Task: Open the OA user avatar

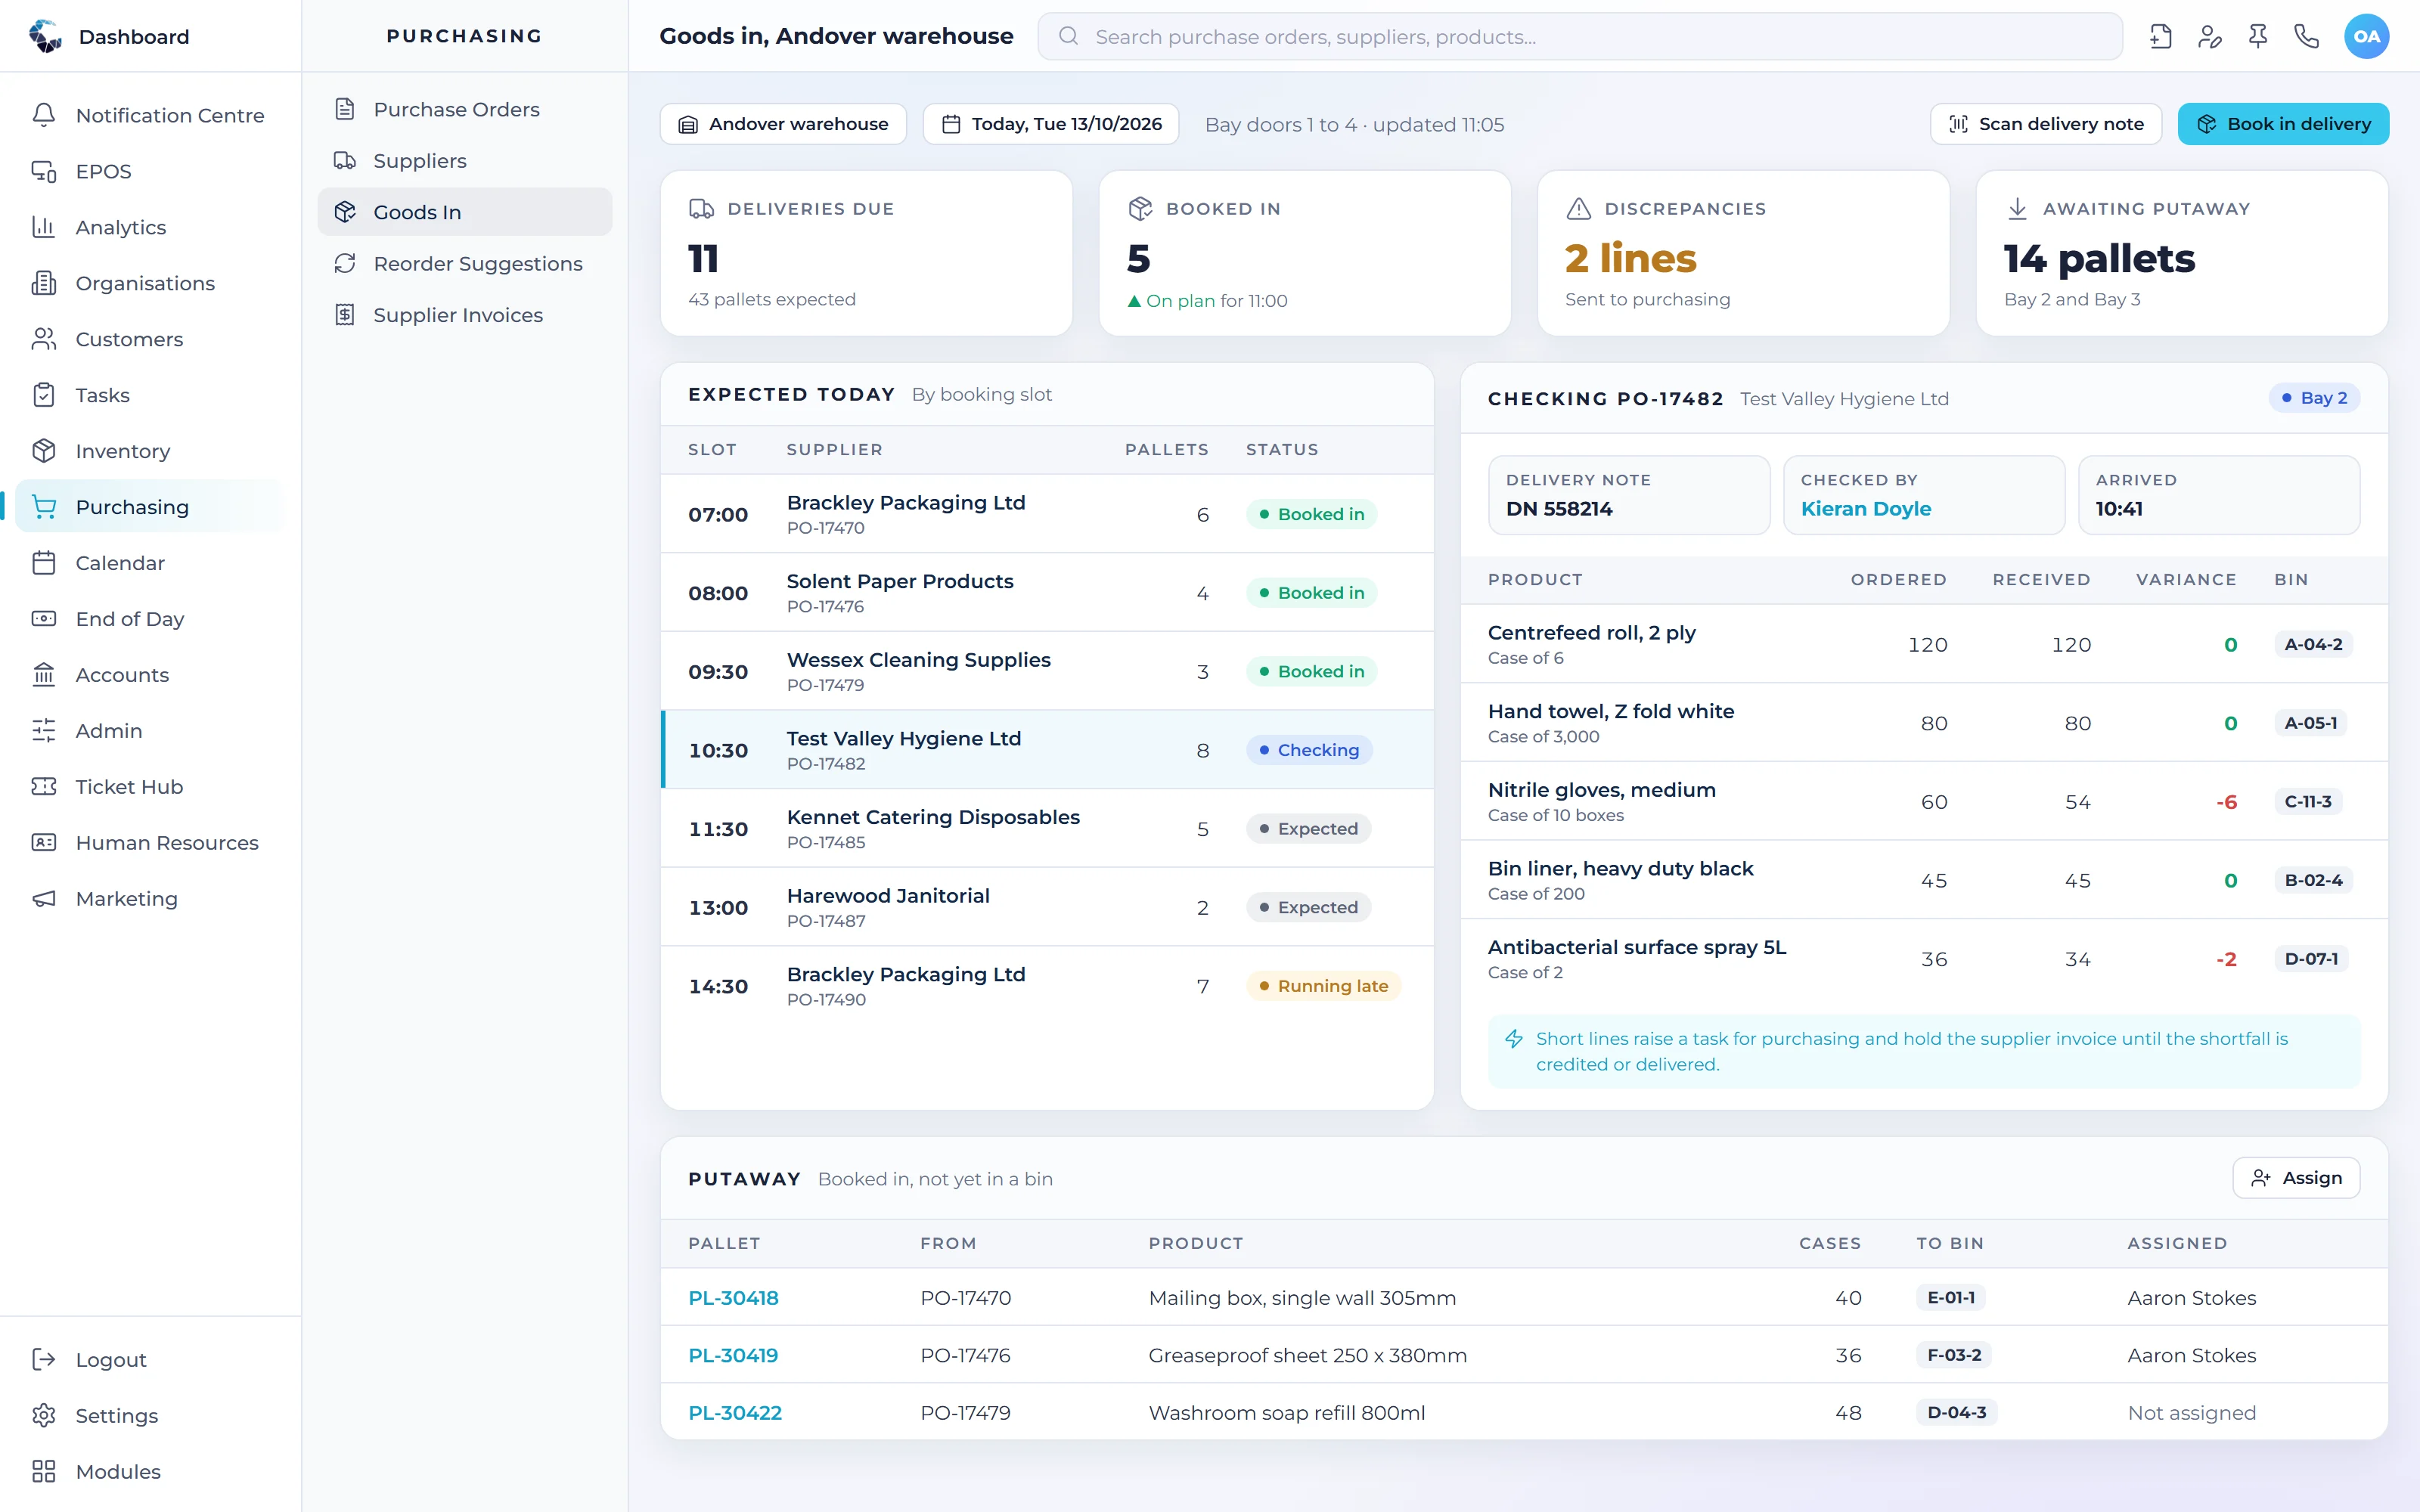Action: point(2366,37)
